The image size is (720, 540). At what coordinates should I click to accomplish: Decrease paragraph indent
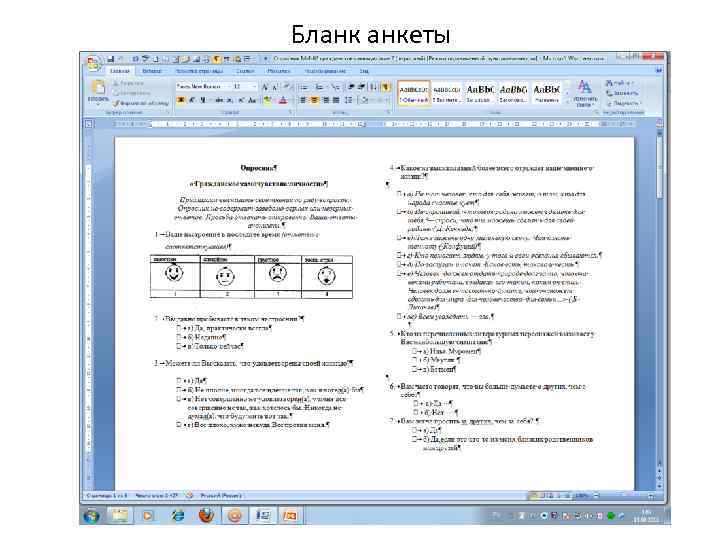[351, 86]
